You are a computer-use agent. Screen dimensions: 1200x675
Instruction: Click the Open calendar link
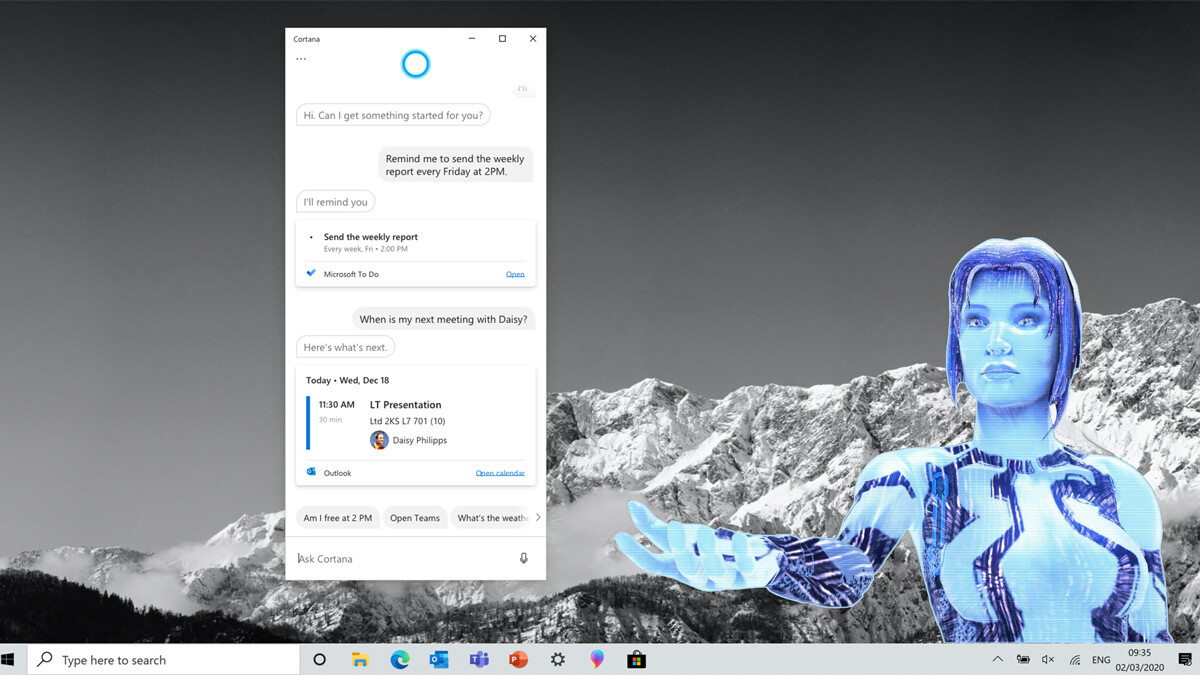tap(499, 473)
